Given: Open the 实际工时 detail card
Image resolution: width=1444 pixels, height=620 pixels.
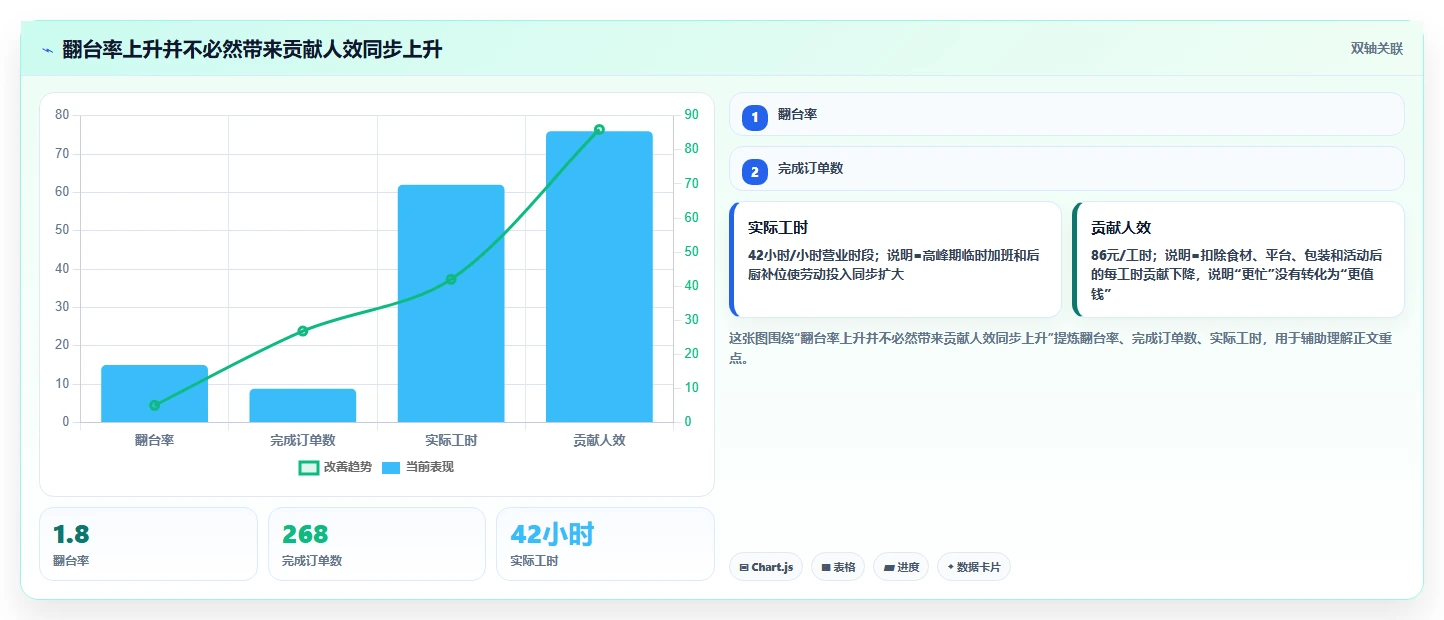Looking at the screenshot, I should tap(895, 259).
